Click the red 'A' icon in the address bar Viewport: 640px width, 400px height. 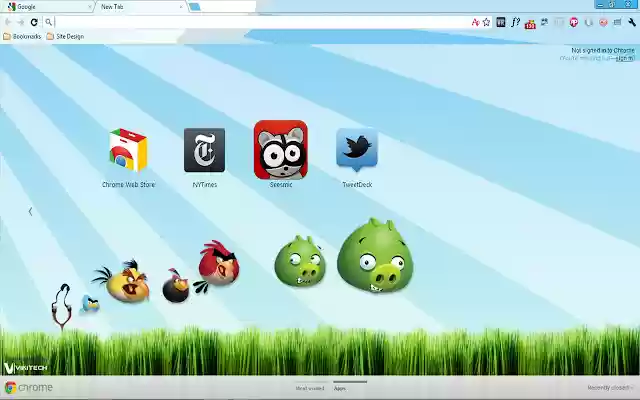pyautogui.click(x=475, y=22)
